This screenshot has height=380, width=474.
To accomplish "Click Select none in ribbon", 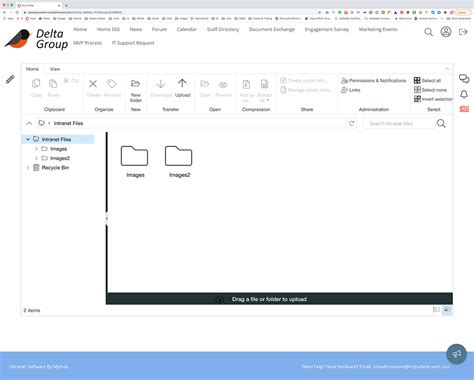I will (x=430, y=90).
